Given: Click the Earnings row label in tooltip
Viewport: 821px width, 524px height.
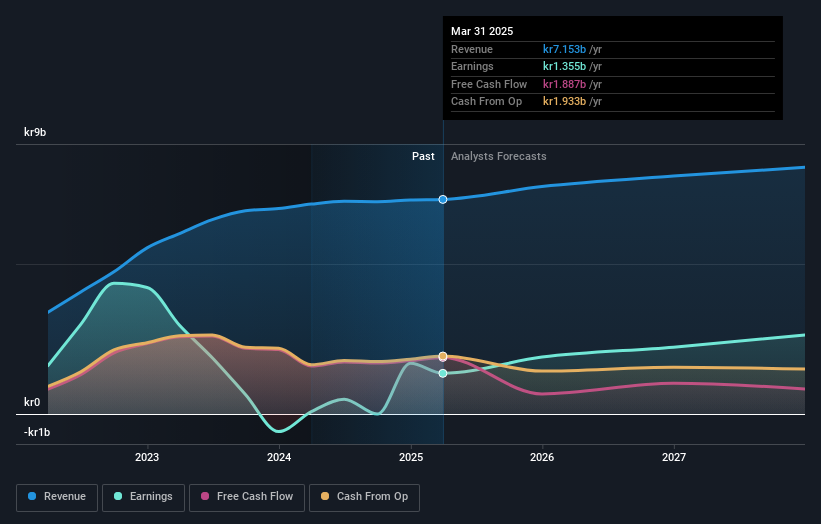Looking at the screenshot, I should tap(472, 66).
